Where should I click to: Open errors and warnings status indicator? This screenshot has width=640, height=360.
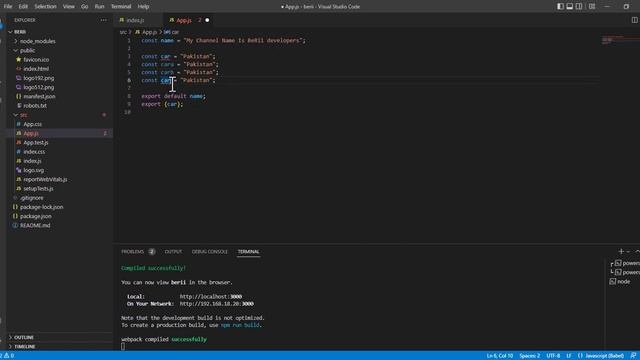(x=7, y=356)
